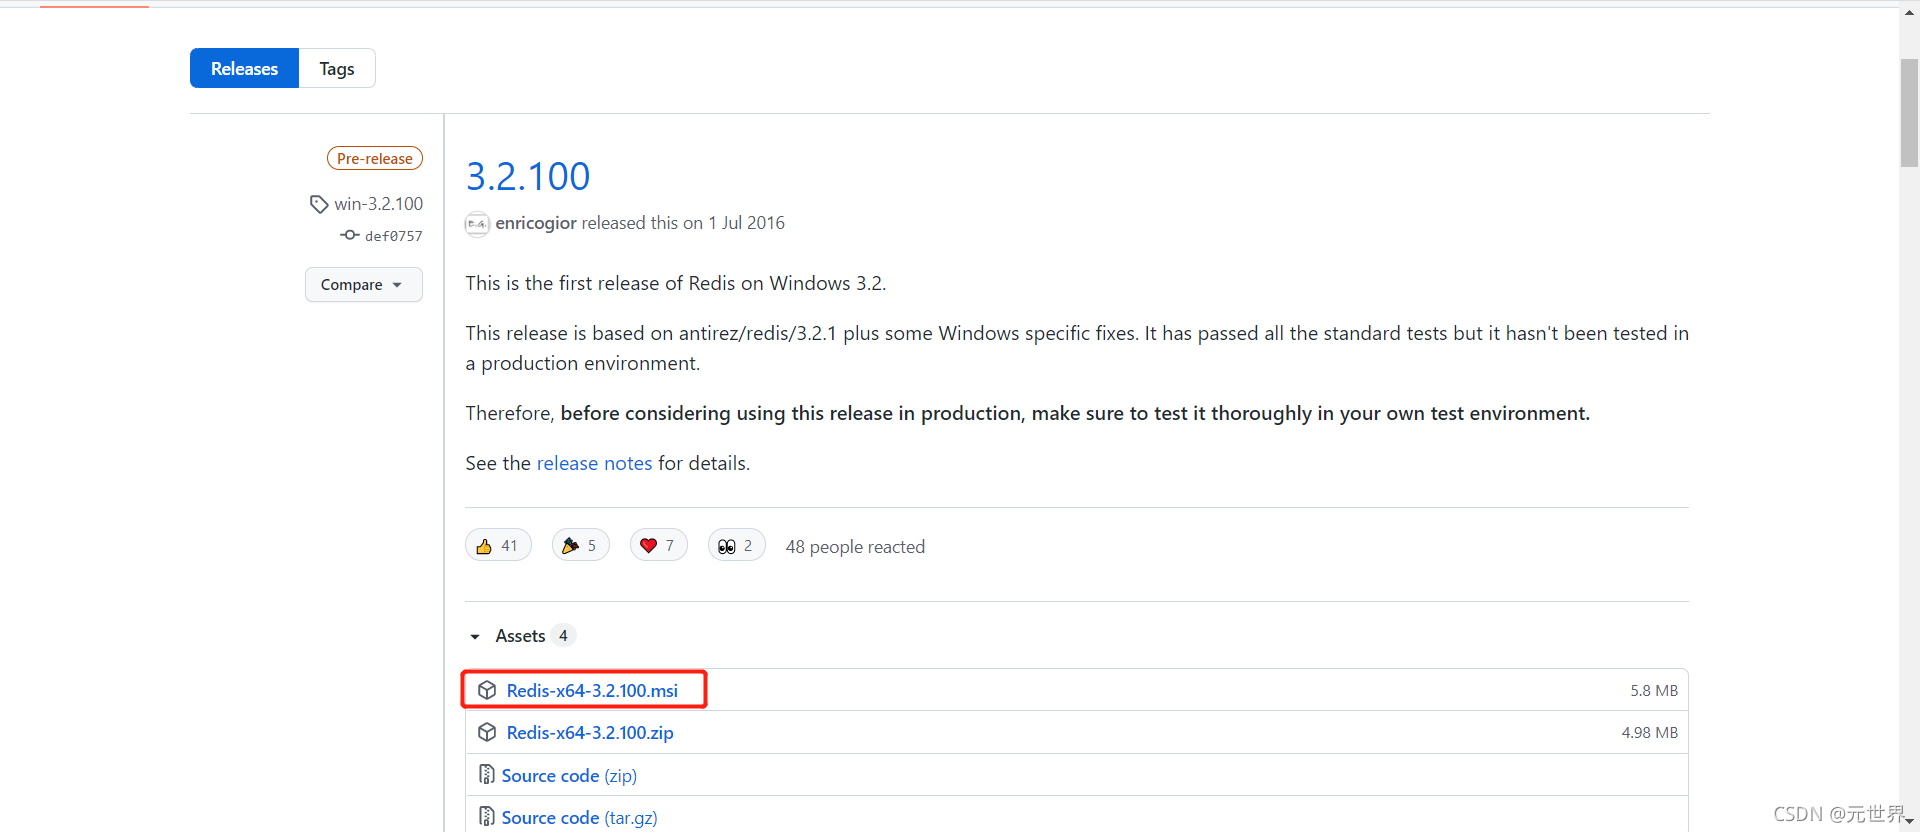Download Source code (tar.gz)
Screen dimensions: 1920x832
[579, 817]
